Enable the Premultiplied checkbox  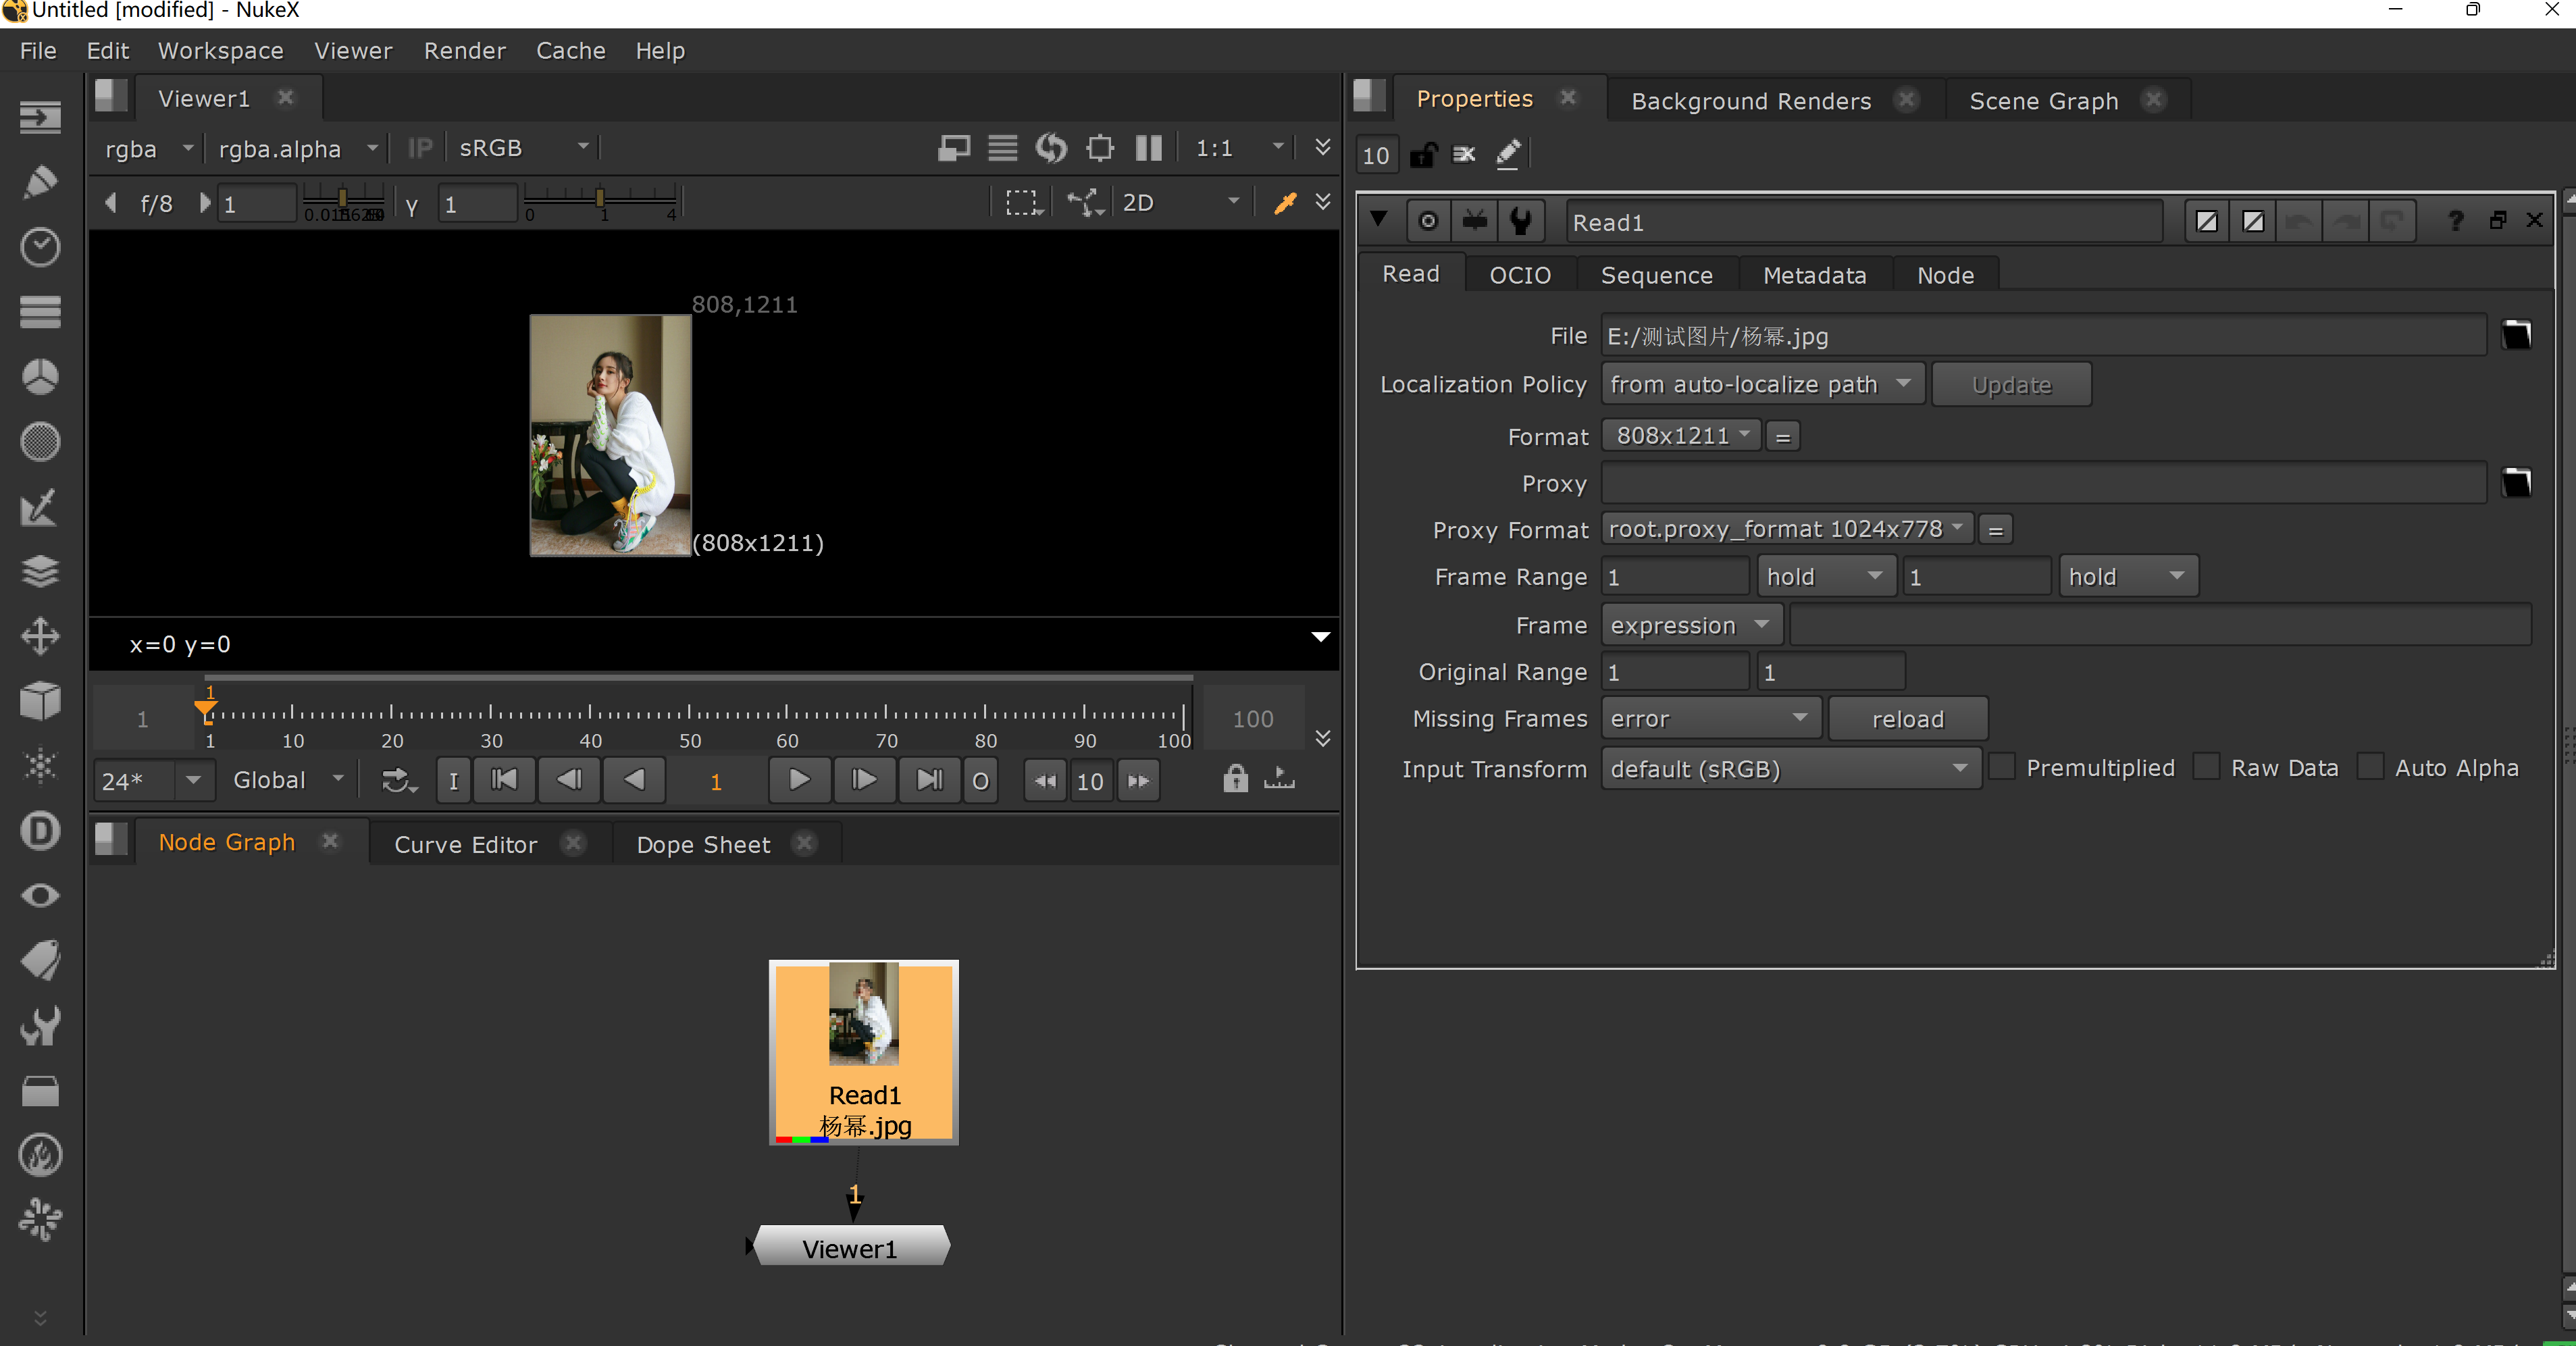pos(2002,767)
